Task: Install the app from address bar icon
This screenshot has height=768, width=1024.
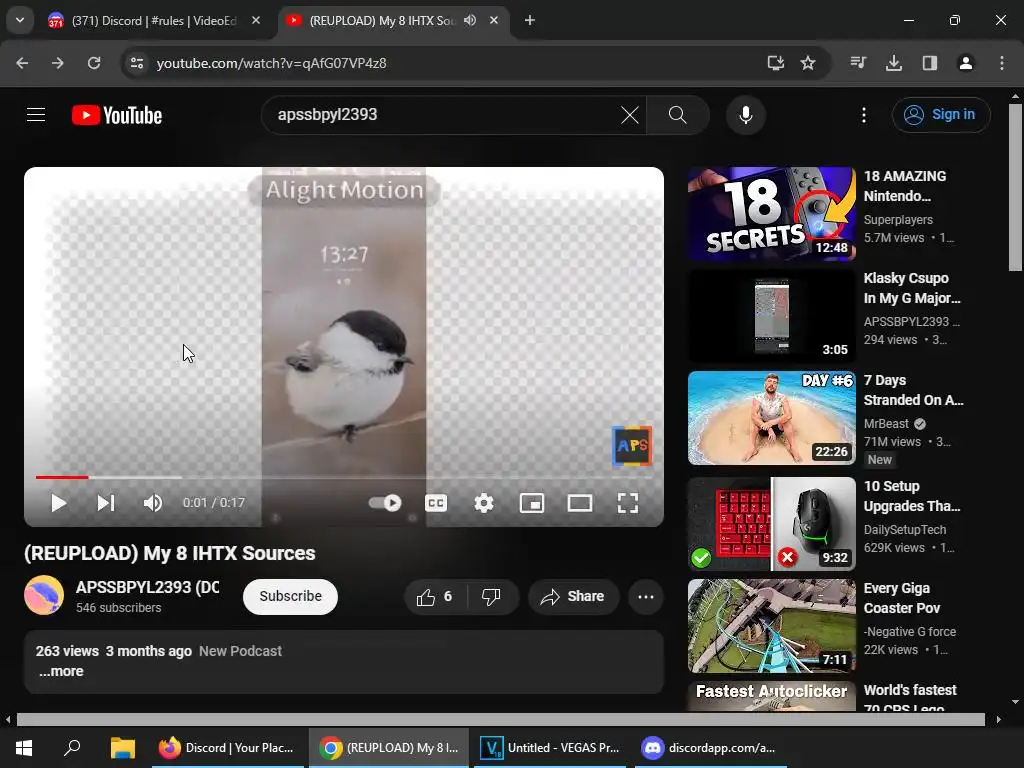Action: [x=775, y=63]
